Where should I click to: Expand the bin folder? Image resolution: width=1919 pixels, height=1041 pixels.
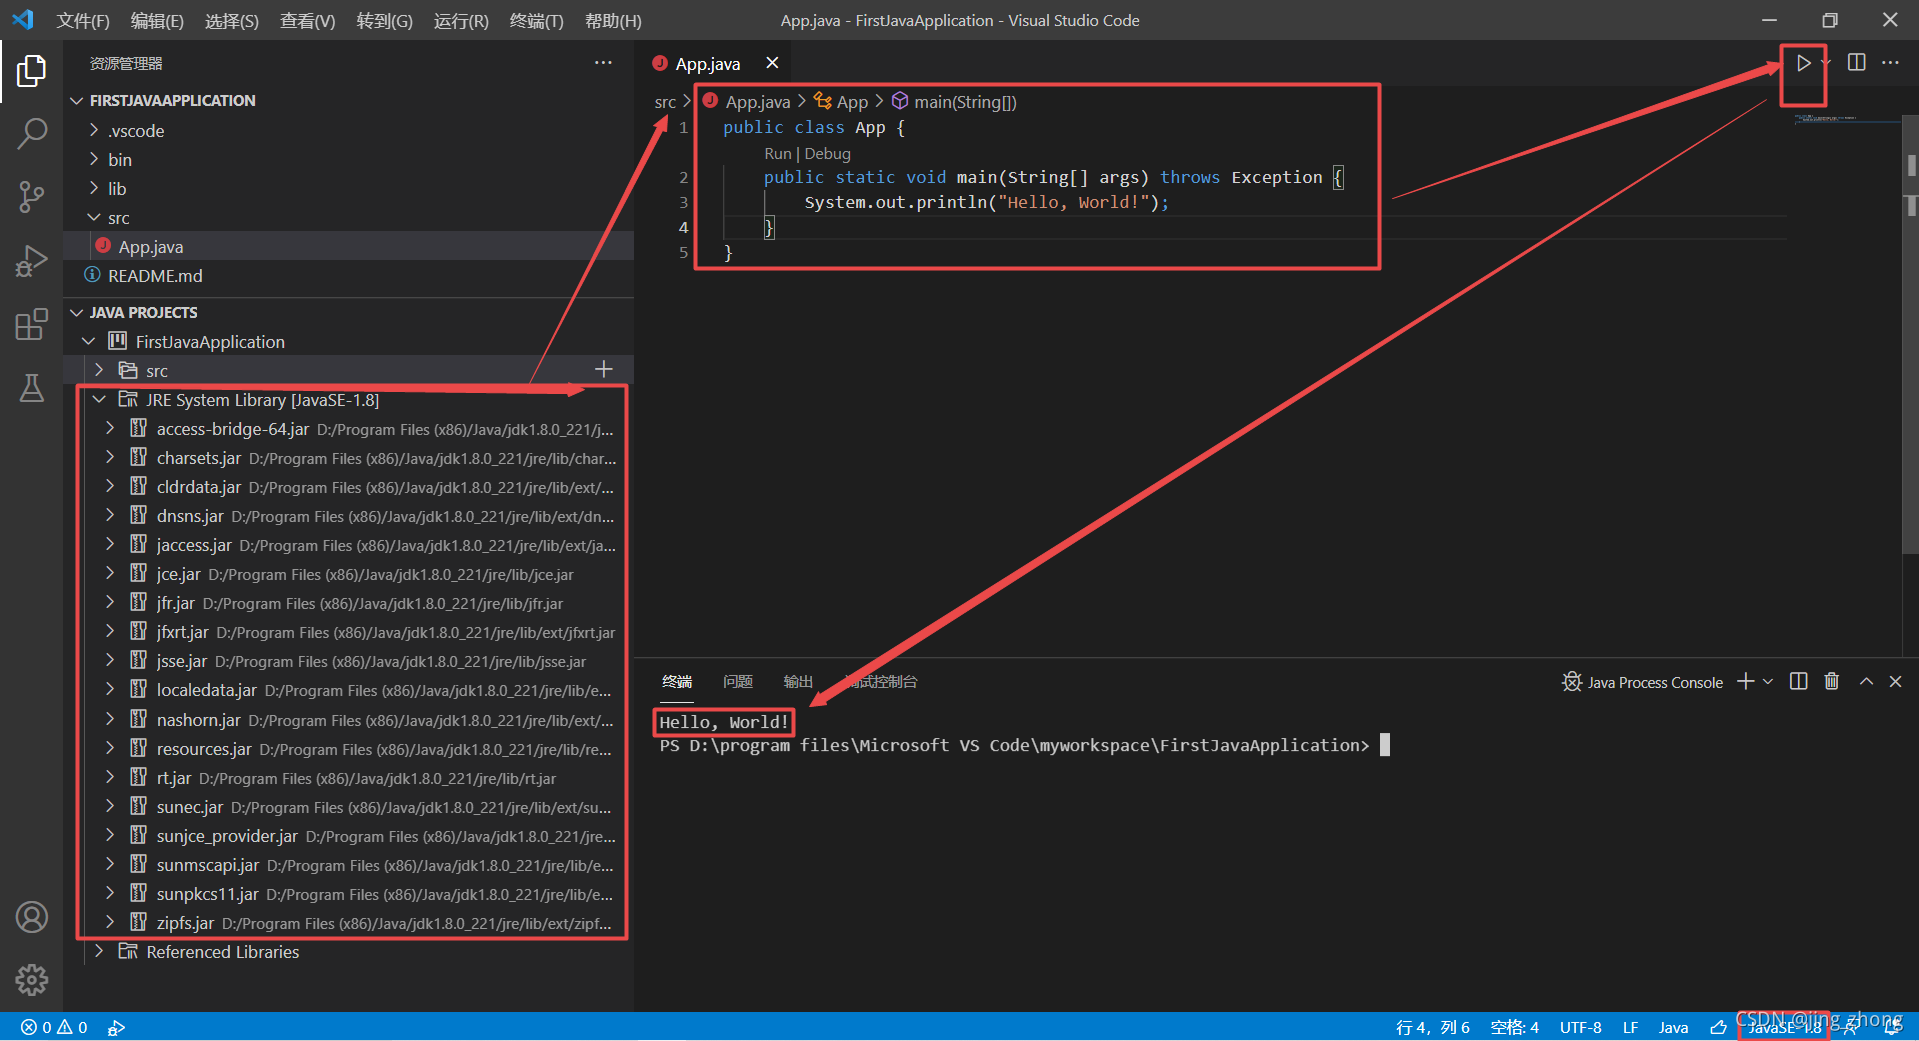coord(93,159)
